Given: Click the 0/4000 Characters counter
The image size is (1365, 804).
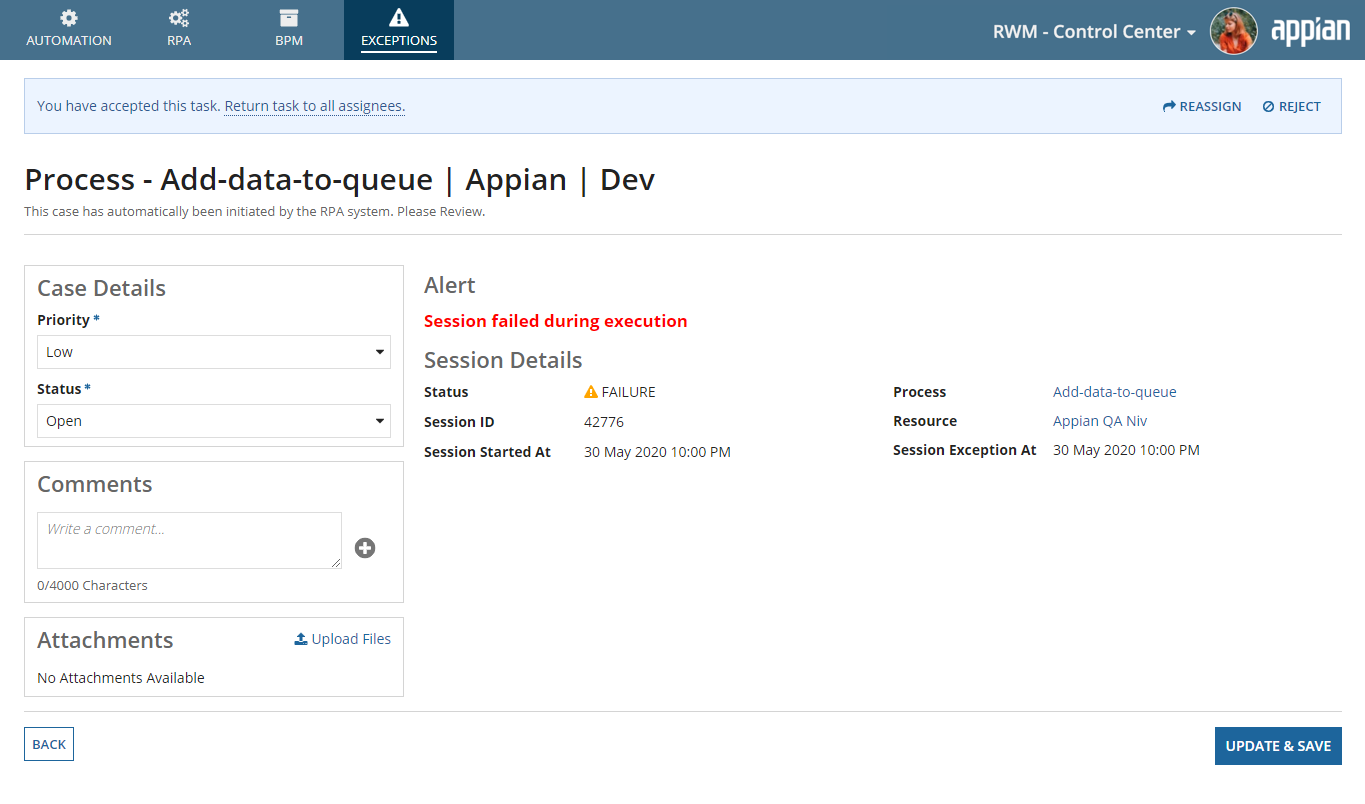Looking at the screenshot, I should click(x=92, y=585).
